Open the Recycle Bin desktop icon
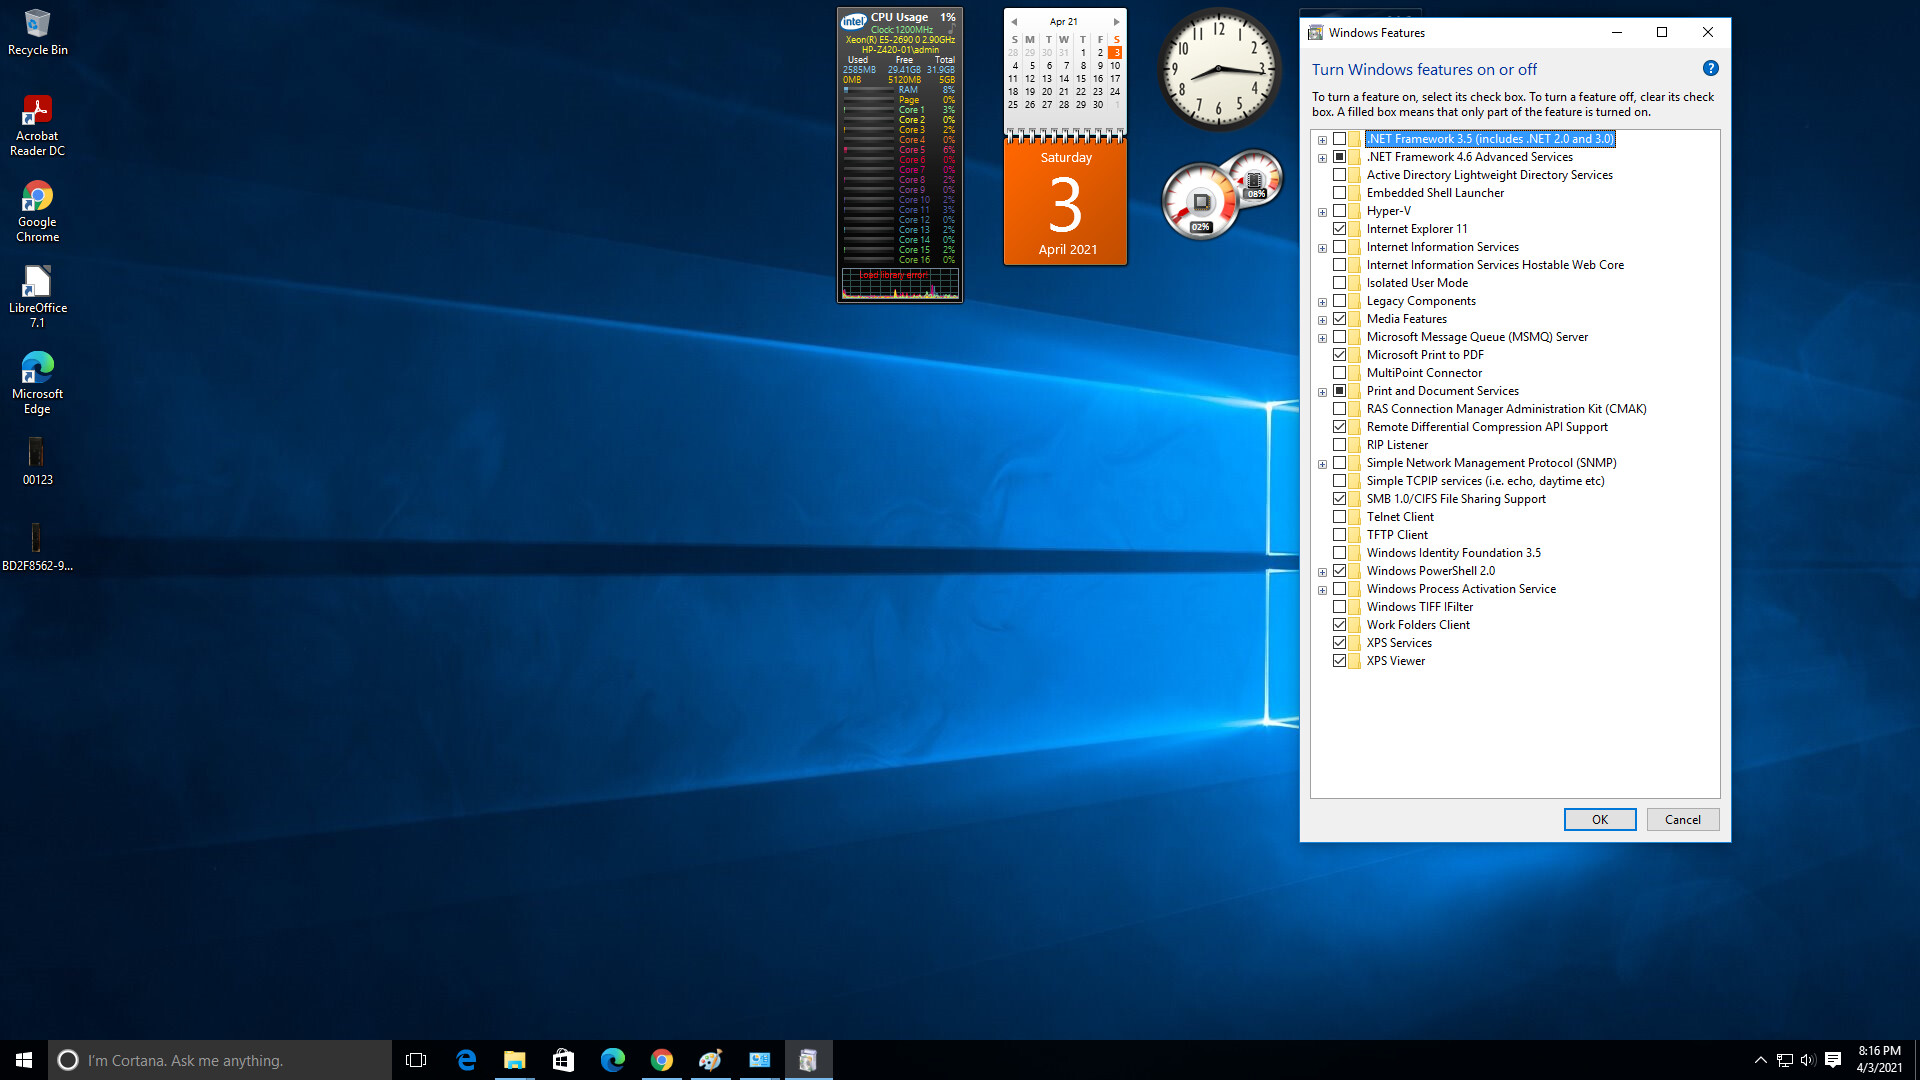 (37, 31)
